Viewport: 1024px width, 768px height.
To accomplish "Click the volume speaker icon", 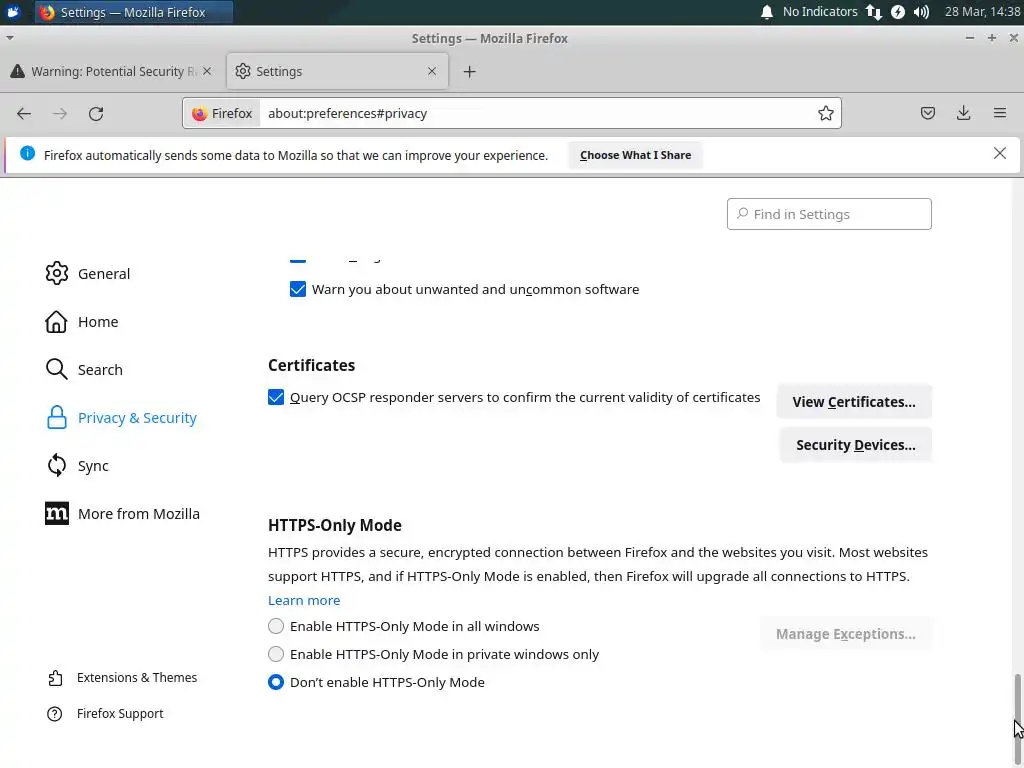I will 921,12.
